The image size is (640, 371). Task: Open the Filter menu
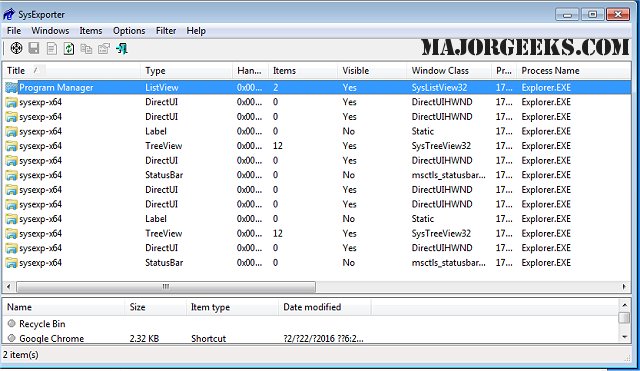[166, 31]
